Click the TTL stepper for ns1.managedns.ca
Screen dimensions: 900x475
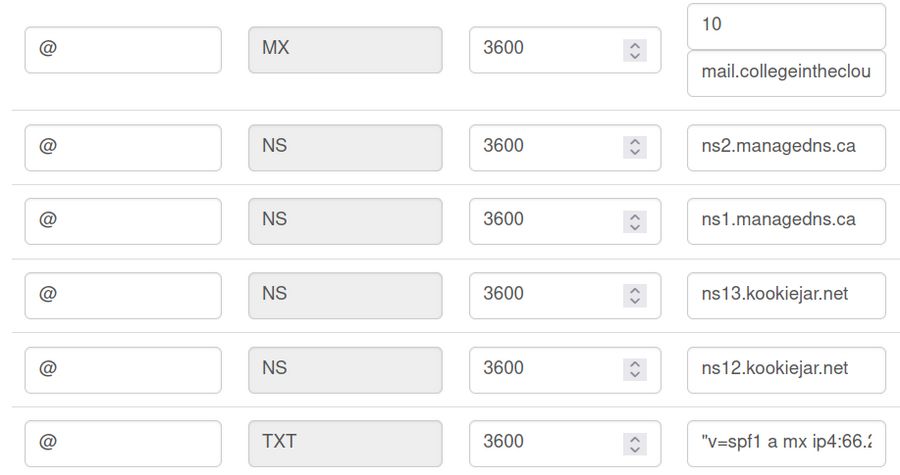pyautogui.click(x=634, y=221)
